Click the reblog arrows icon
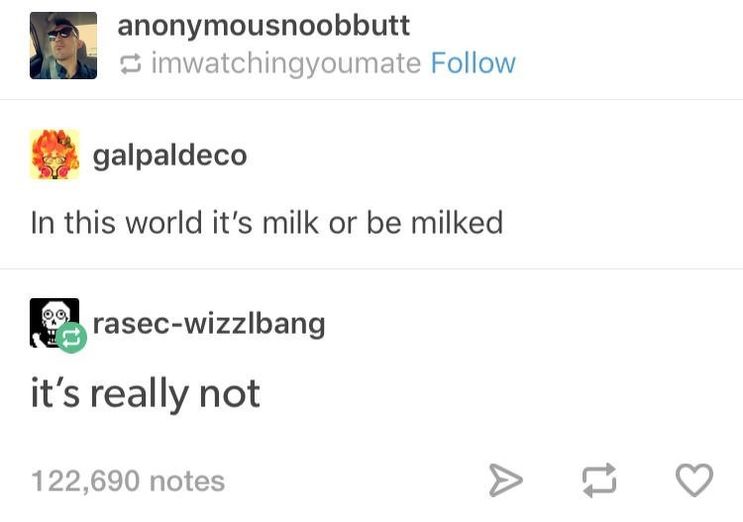Screen dimensions: 743x522 [599, 480]
